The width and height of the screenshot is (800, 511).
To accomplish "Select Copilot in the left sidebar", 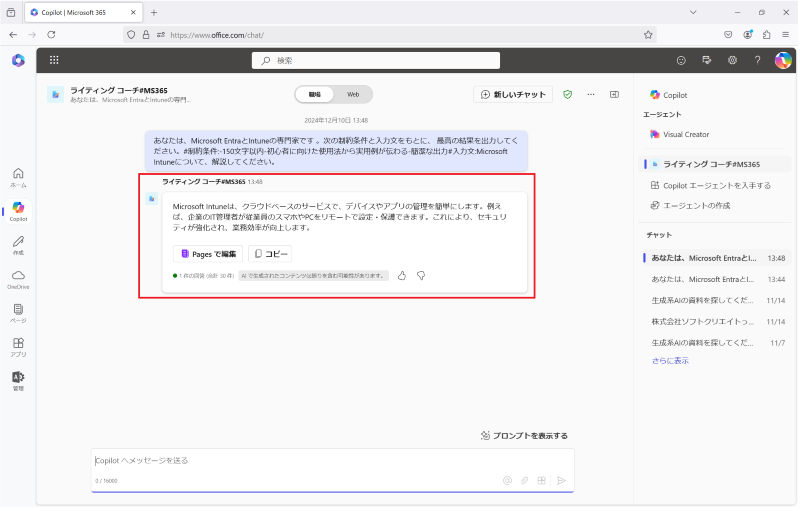I will (18, 211).
